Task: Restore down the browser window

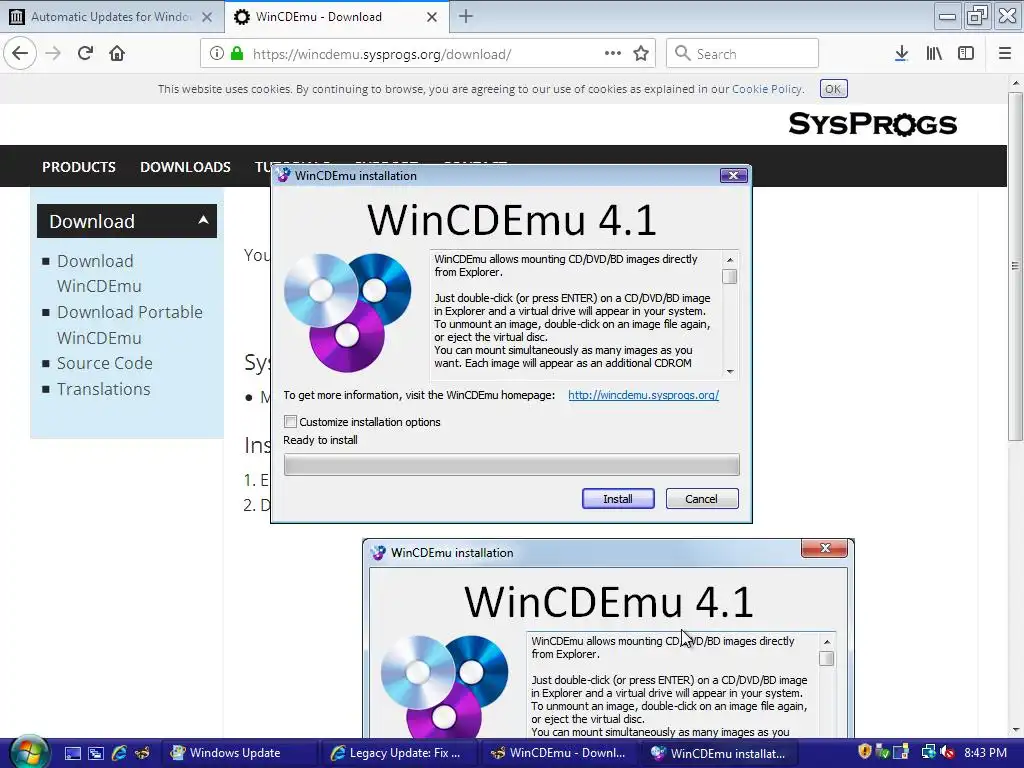Action: click(977, 16)
